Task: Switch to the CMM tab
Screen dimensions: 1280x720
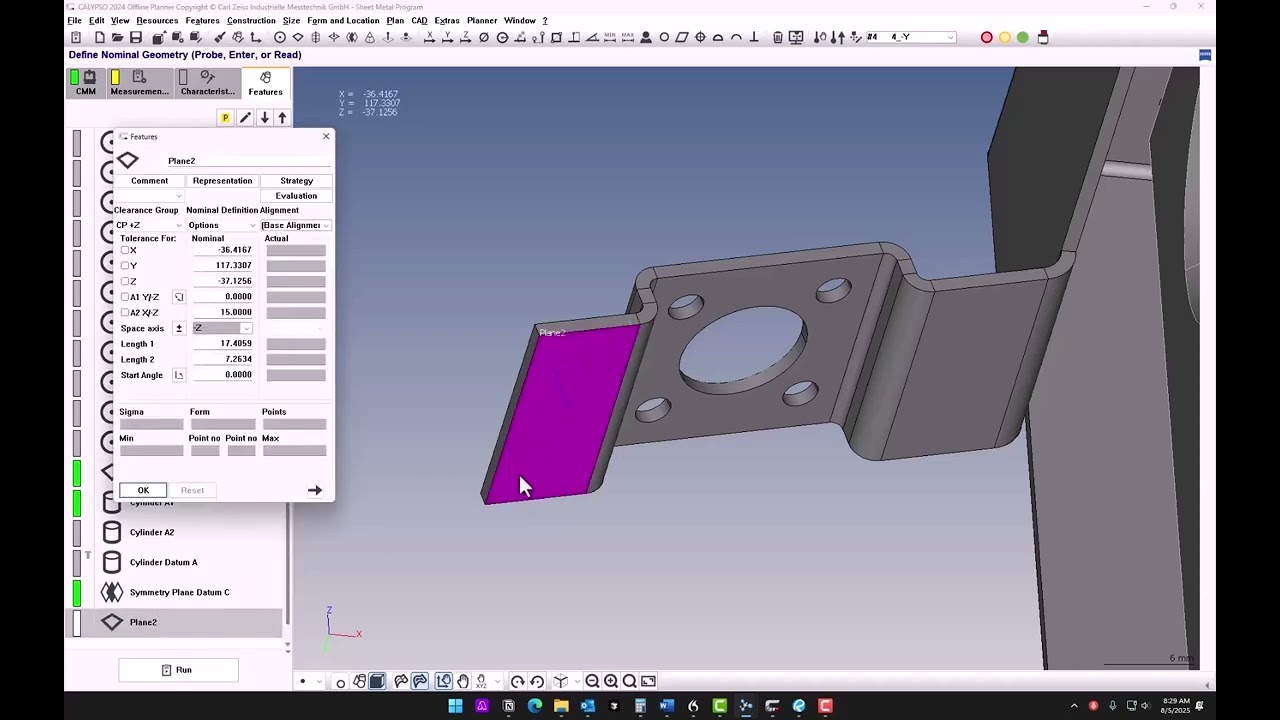Action: [85, 83]
